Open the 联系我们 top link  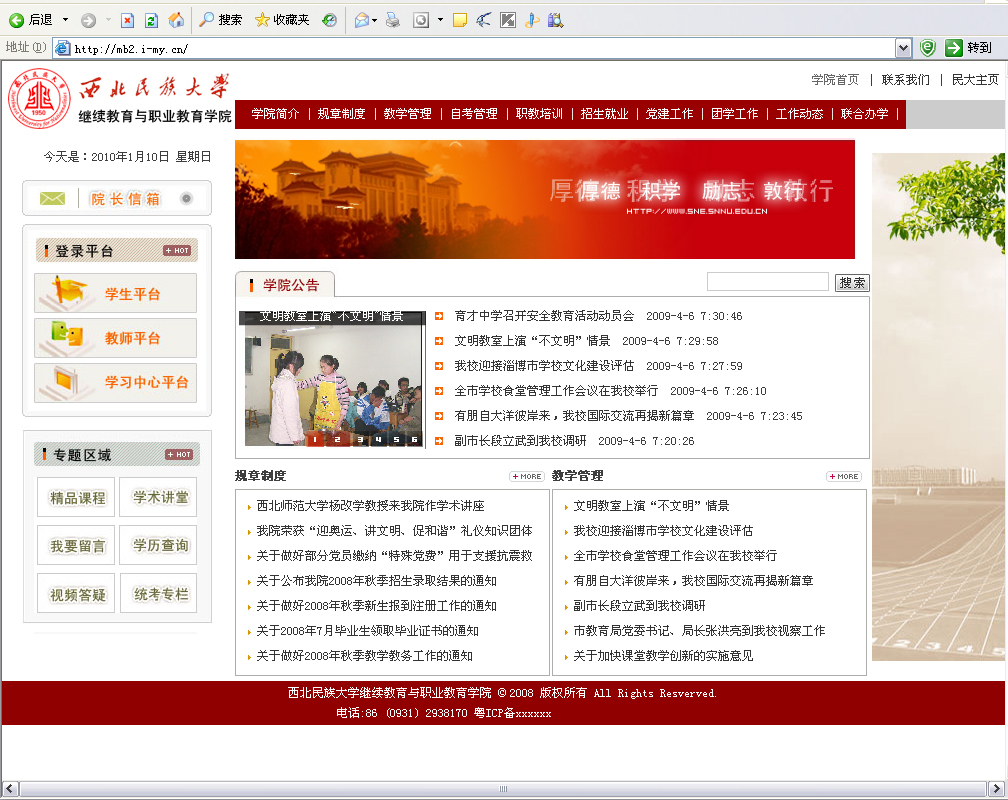(x=905, y=80)
